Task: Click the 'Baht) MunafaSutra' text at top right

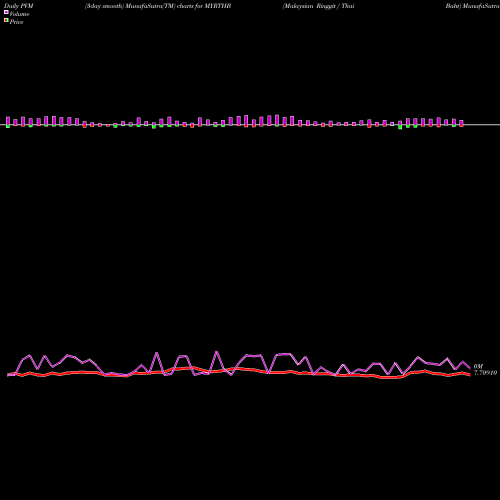Action: point(472,6)
